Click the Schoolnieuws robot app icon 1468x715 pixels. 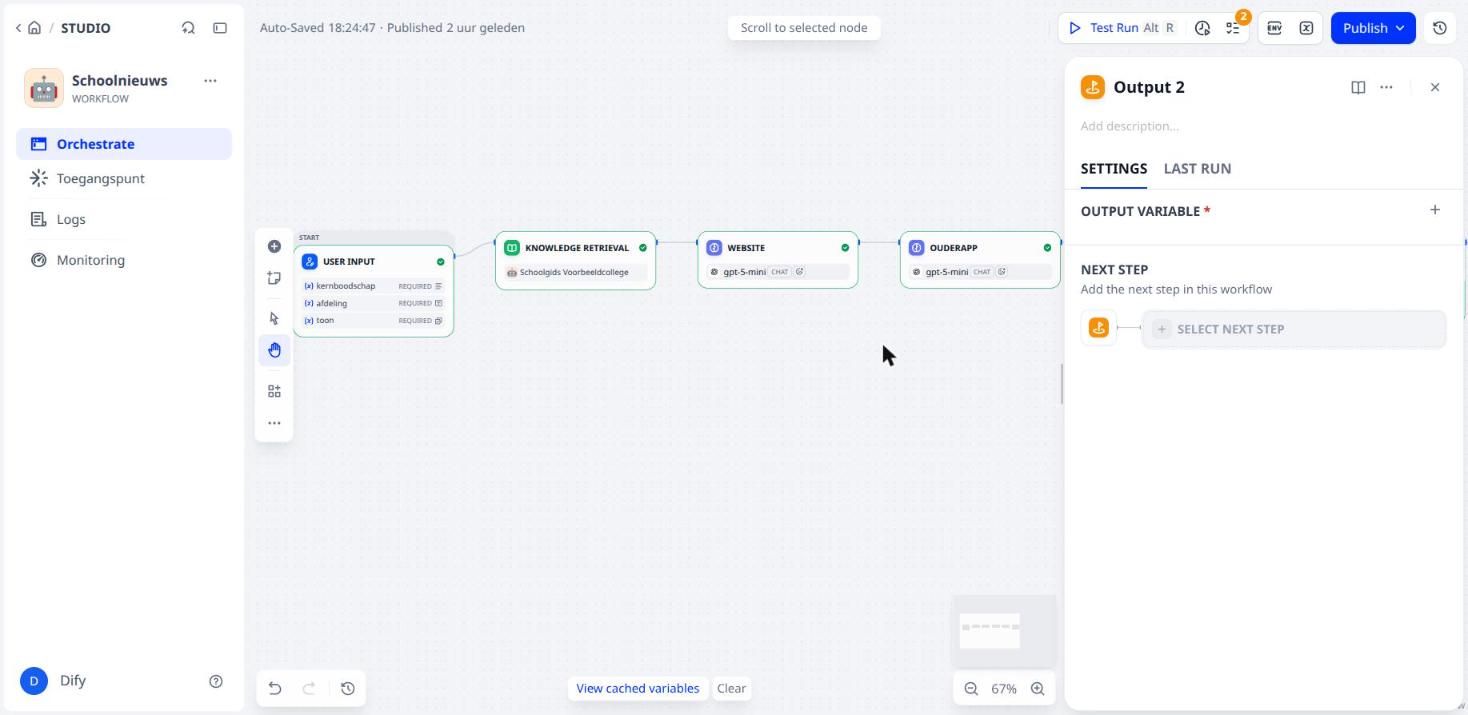[x=43, y=88]
